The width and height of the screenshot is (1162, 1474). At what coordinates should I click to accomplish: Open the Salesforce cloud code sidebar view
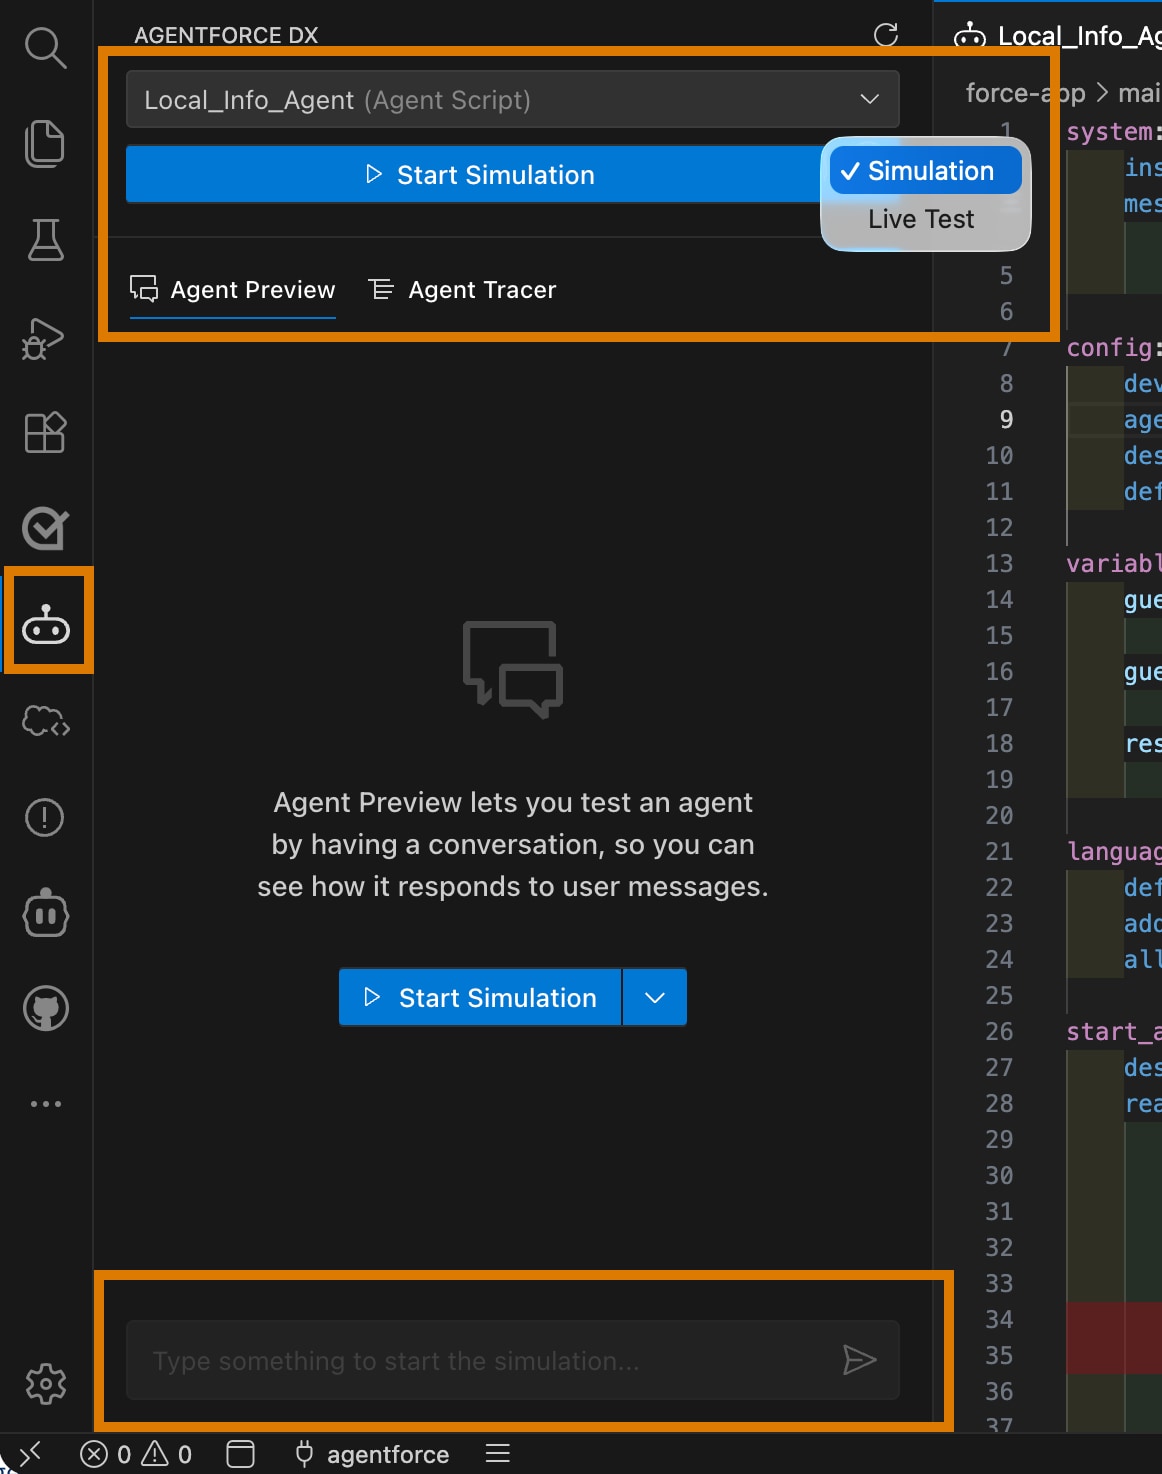(45, 721)
